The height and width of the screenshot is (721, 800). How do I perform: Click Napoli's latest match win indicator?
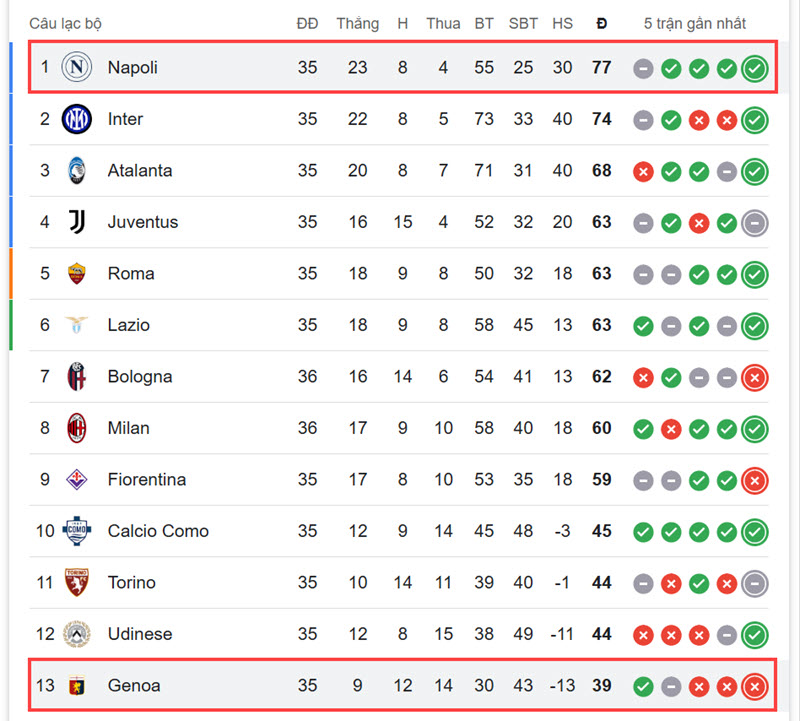point(755,68)
